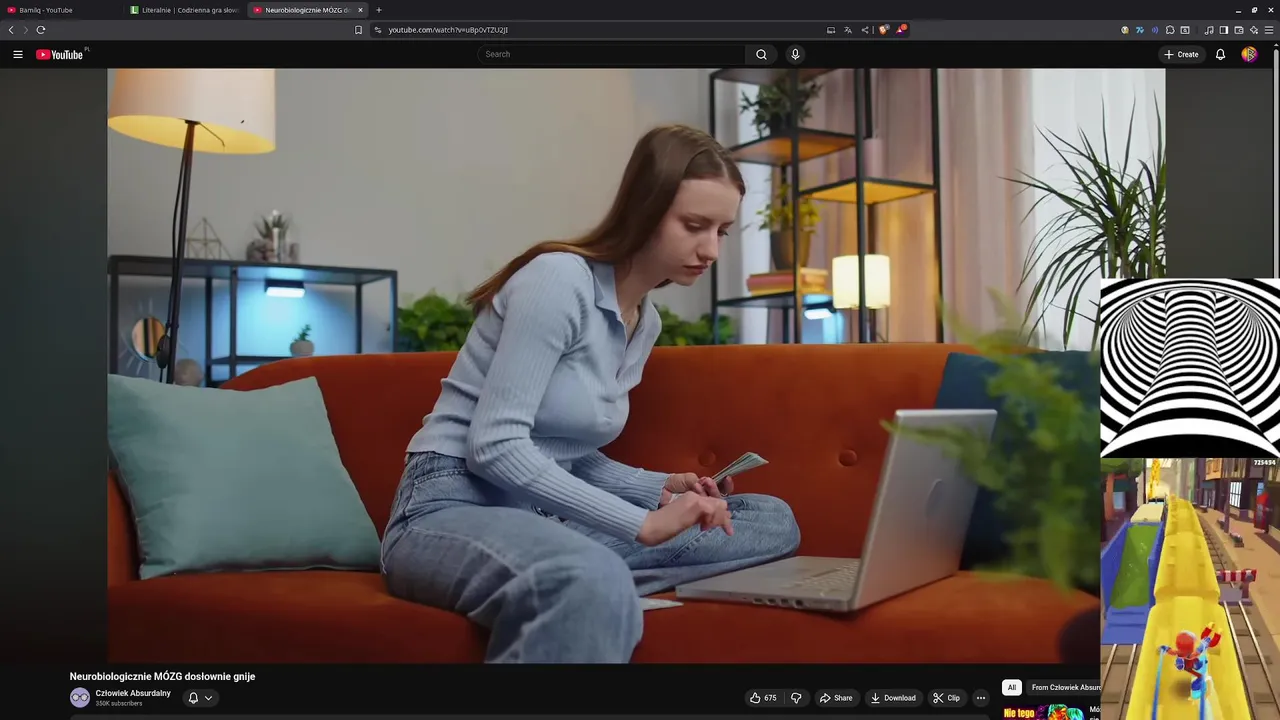Click the YouTube search magnifier button
The image size is (1280, 720).
(x=761, y=54)
